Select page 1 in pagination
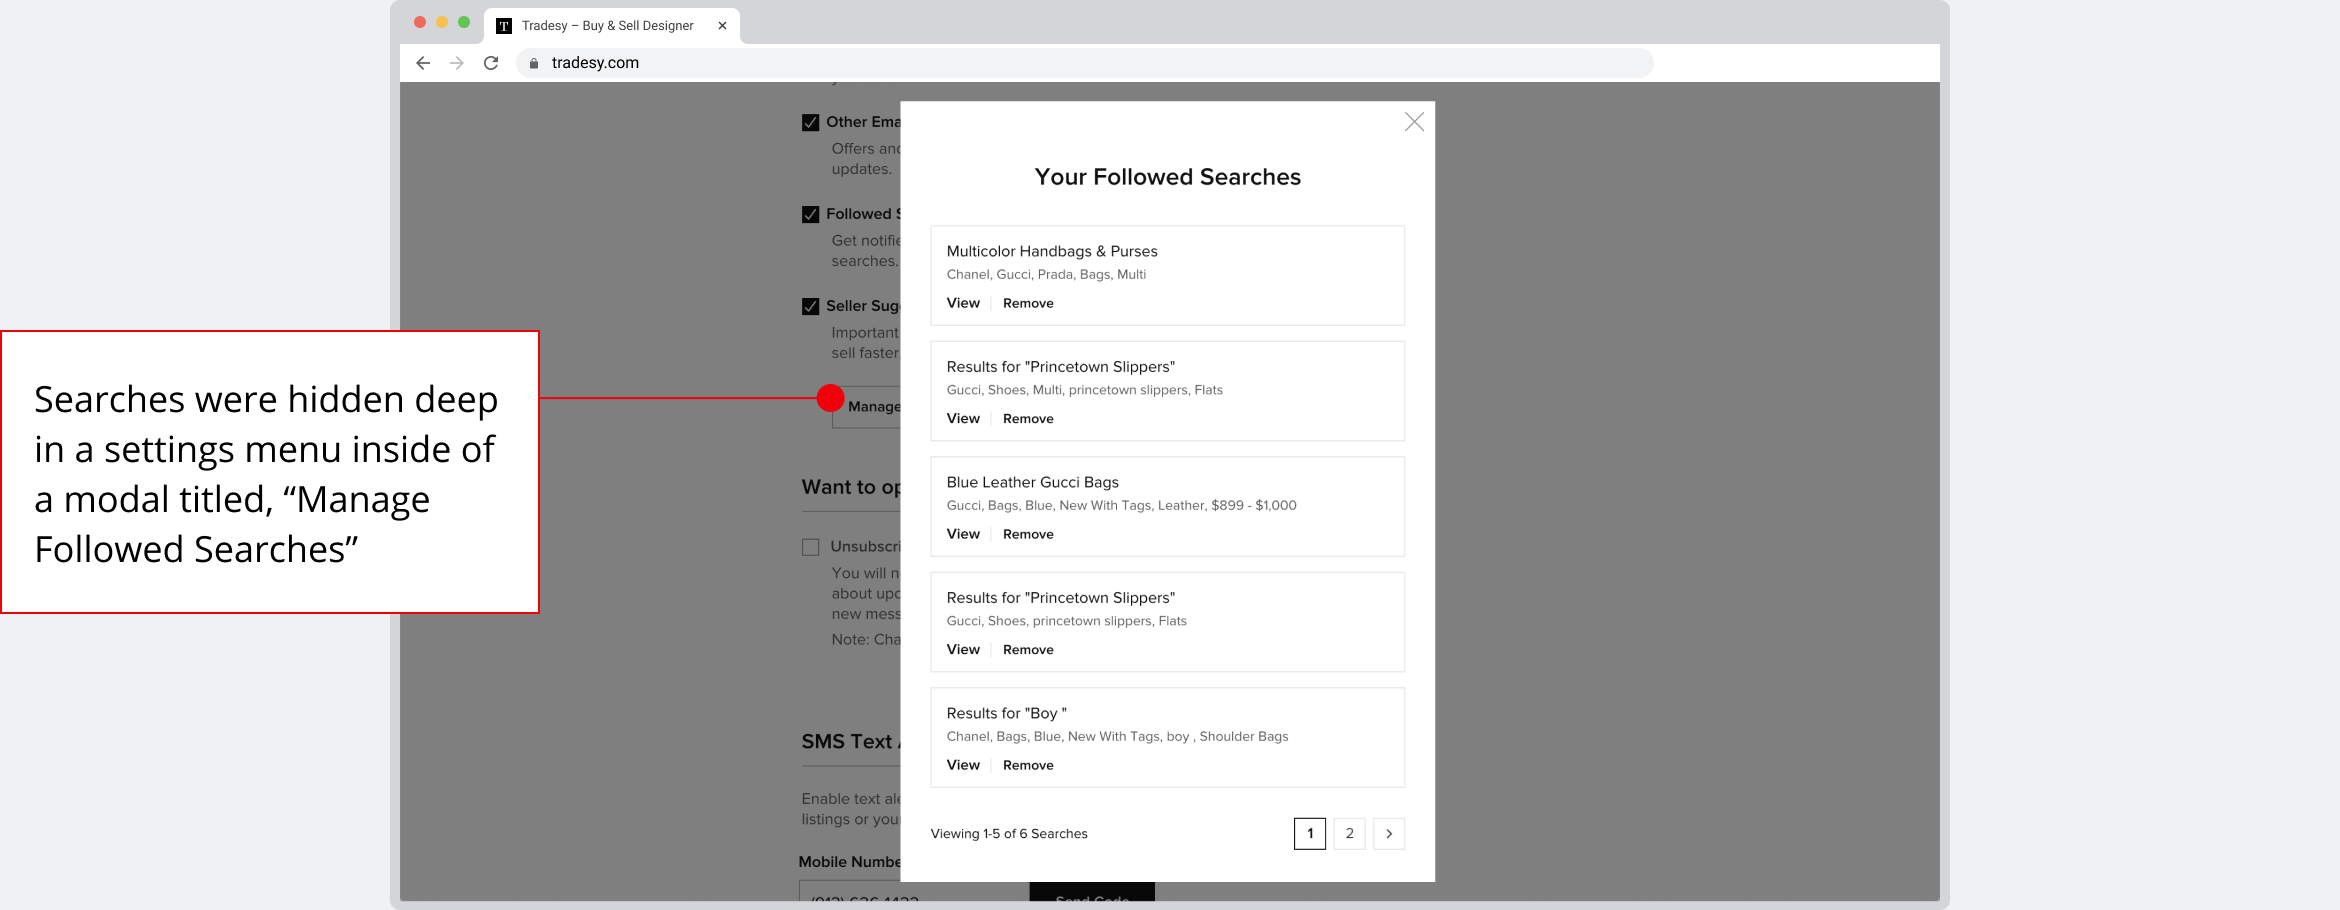This screenshot has width=2340, height=910. coord(1310,834)
